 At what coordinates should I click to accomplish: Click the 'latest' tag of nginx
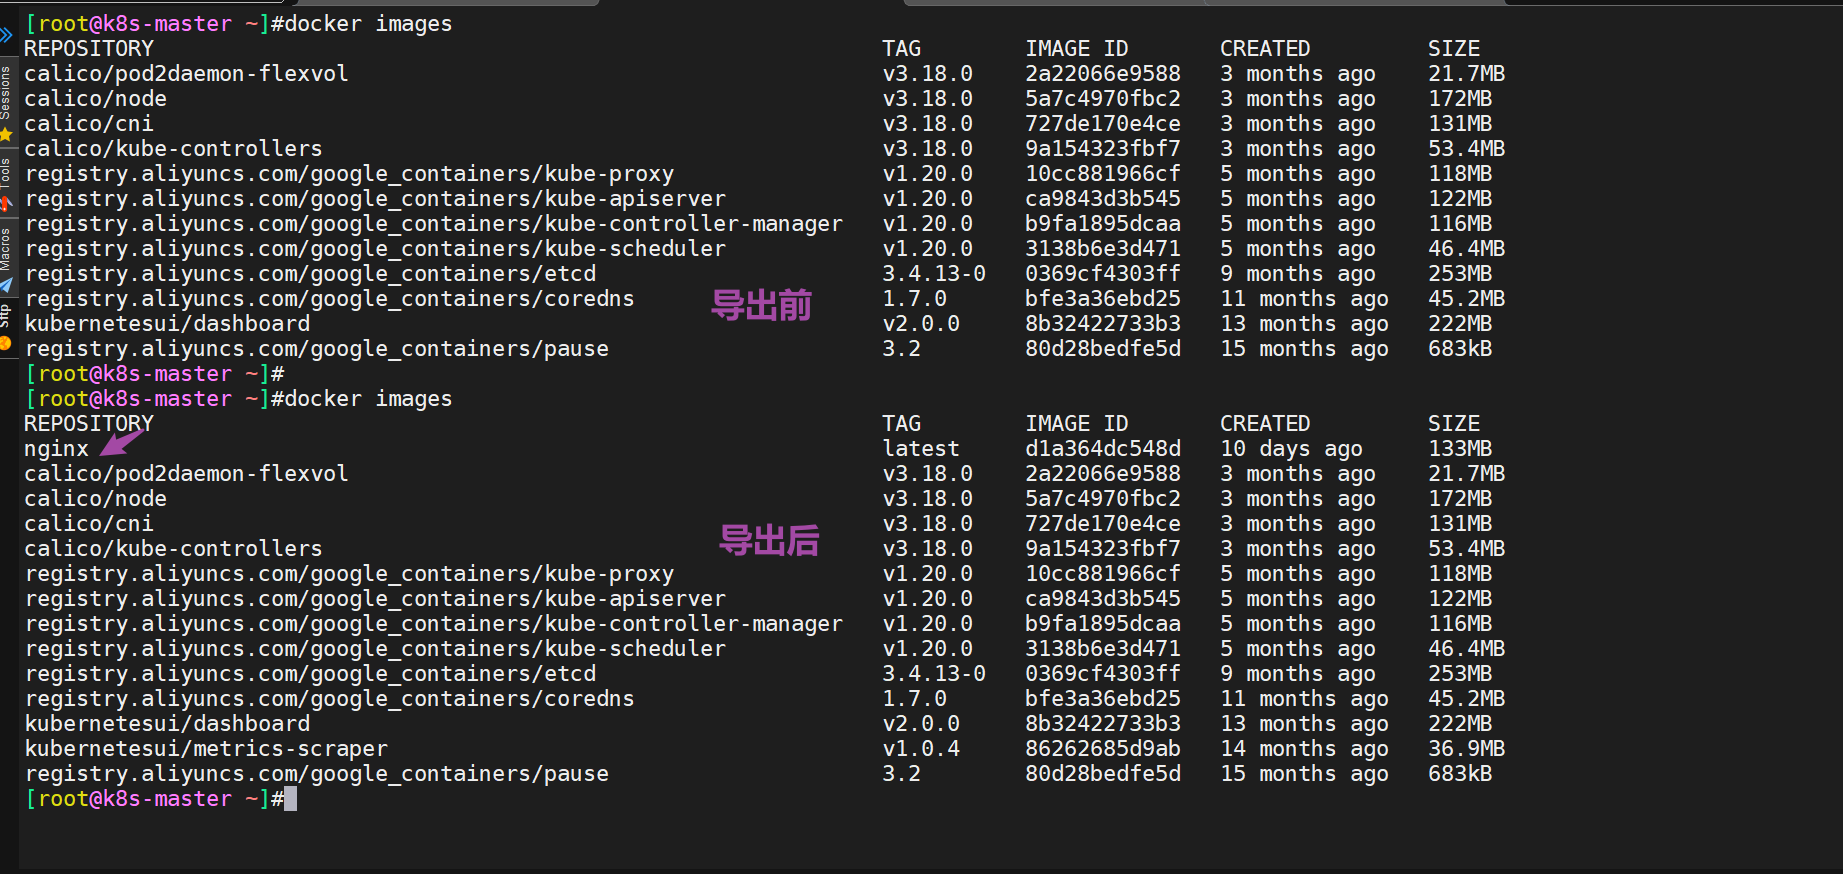920,448
